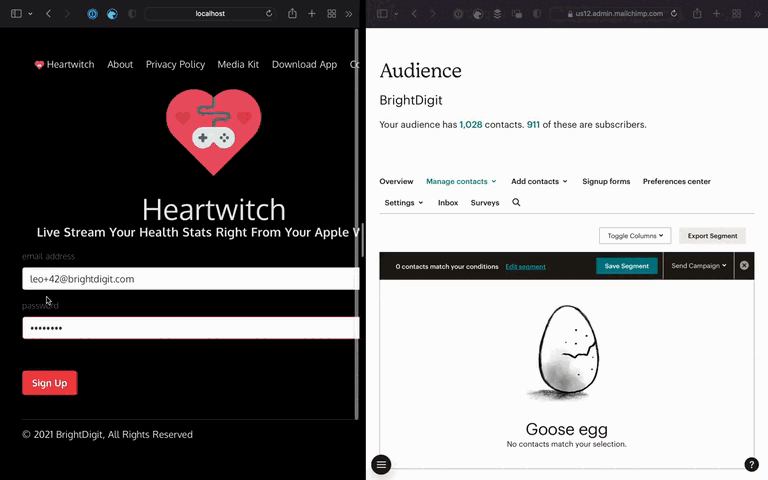768x480 pixels.
Task: Expand toolbar overflow in localhost window
Action: point(349,14)
